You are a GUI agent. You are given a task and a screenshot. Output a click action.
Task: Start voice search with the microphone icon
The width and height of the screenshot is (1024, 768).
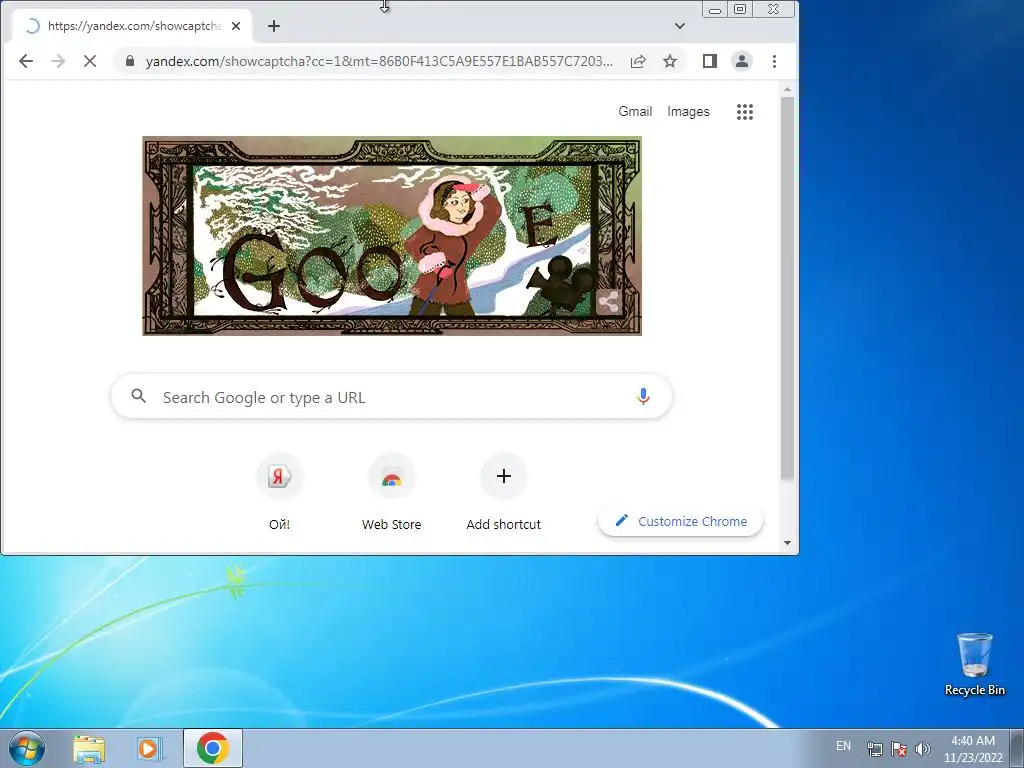643,396
